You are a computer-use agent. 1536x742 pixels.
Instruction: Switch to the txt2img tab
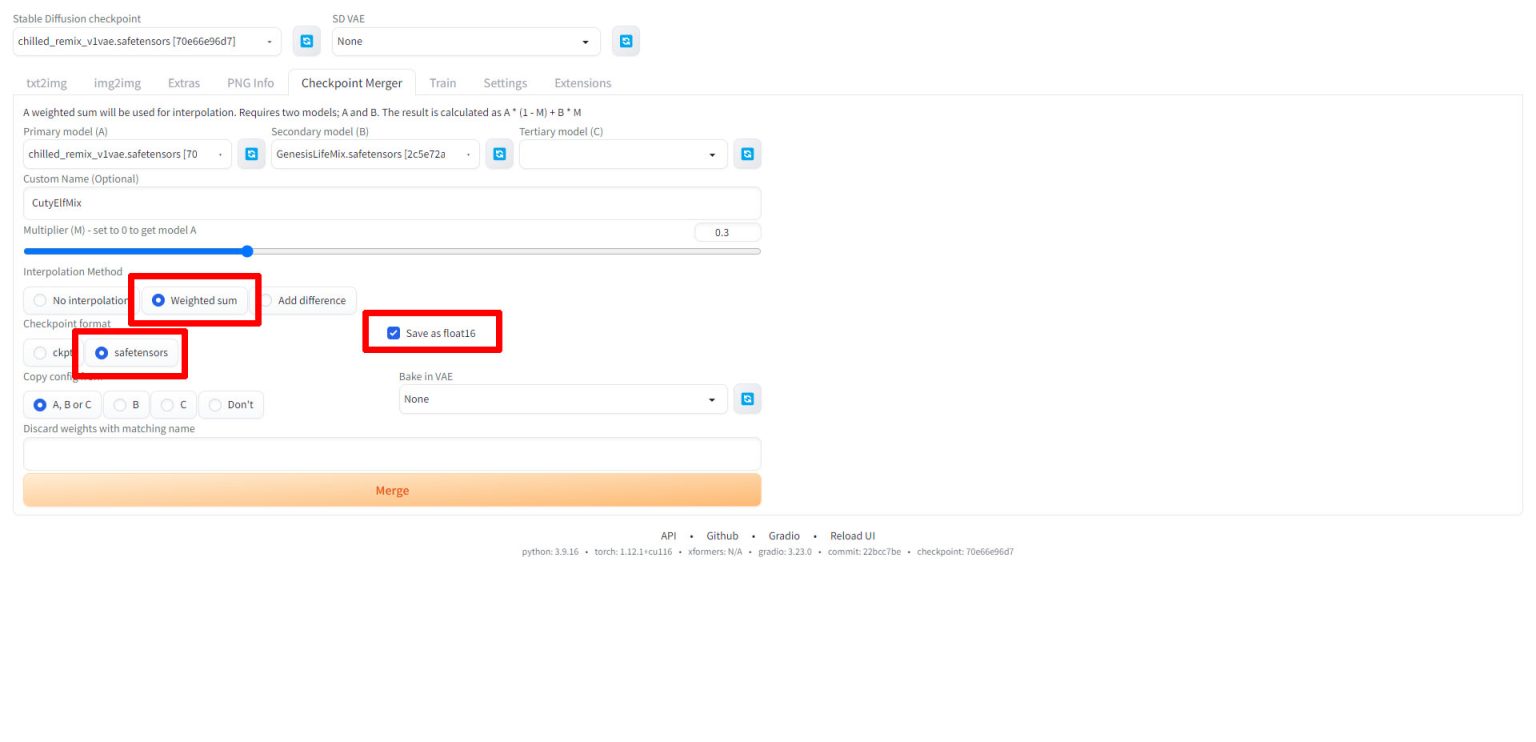click(46, 83)
